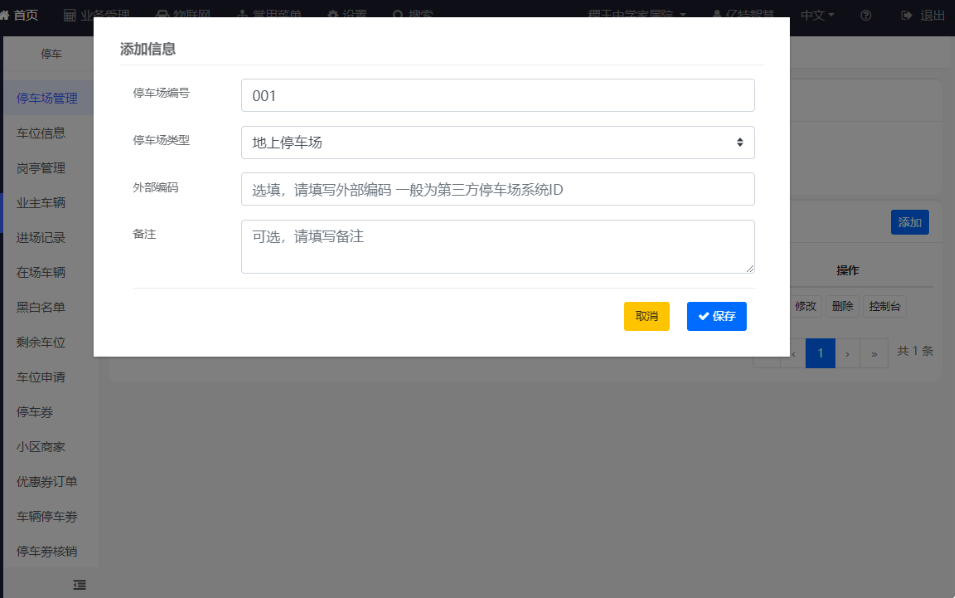This screenshot has height=598, width=955.
Task: Click the 退出 logout icon
Action: pyautogui.click(x=906, y=15)
